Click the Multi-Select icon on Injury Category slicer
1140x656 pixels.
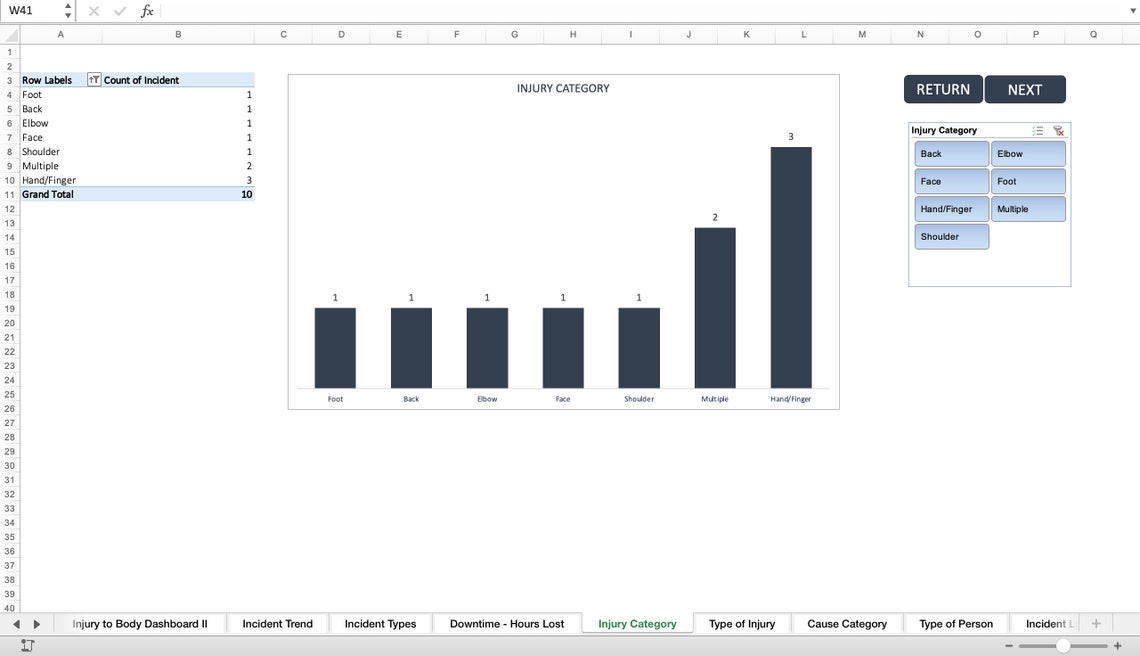1038,130
